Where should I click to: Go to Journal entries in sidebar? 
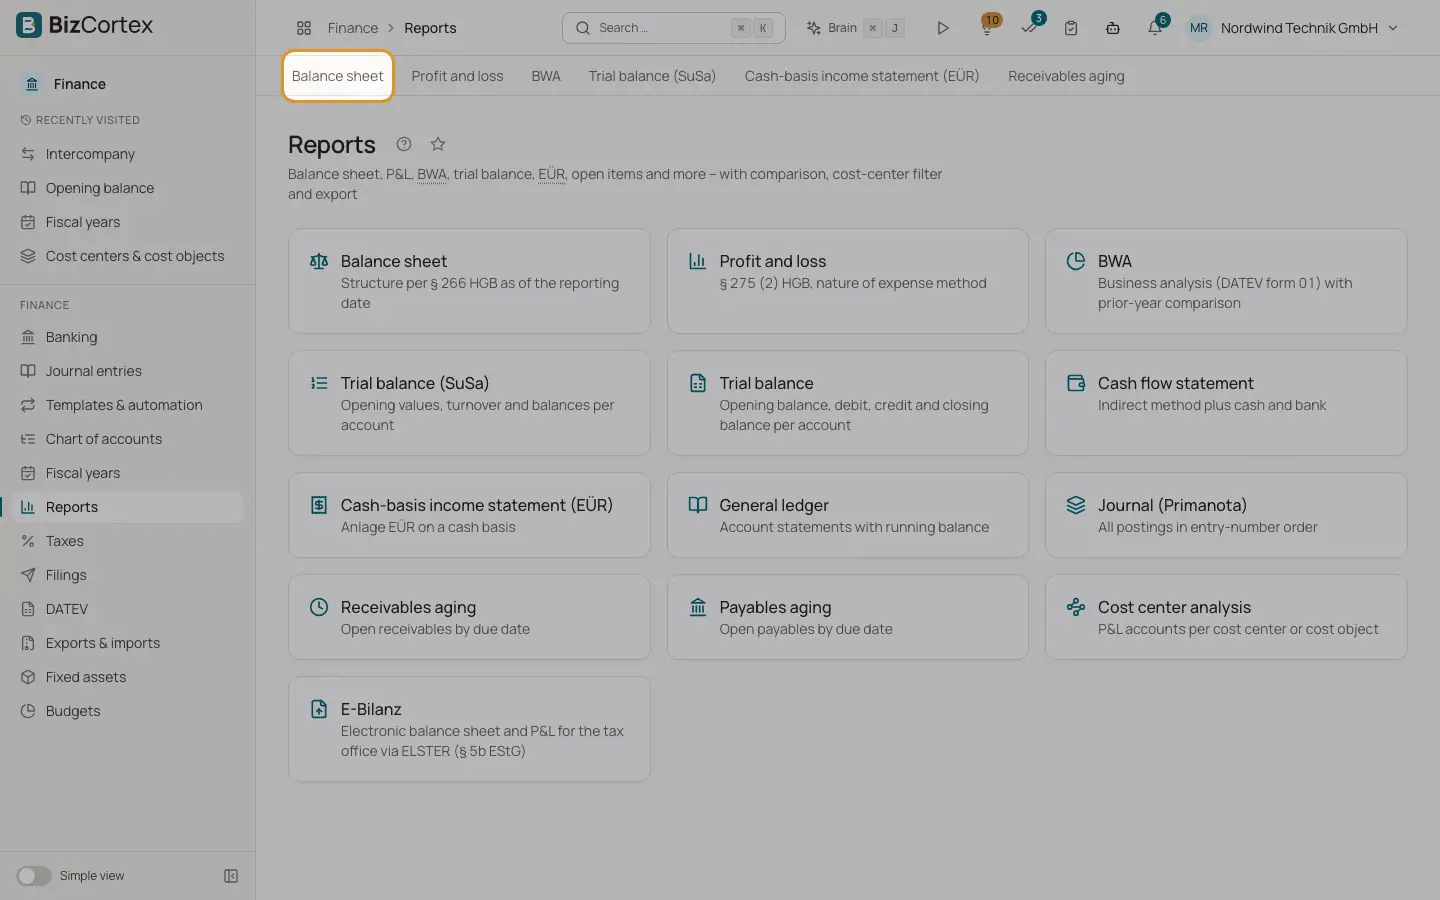click(x=128, y=371)
